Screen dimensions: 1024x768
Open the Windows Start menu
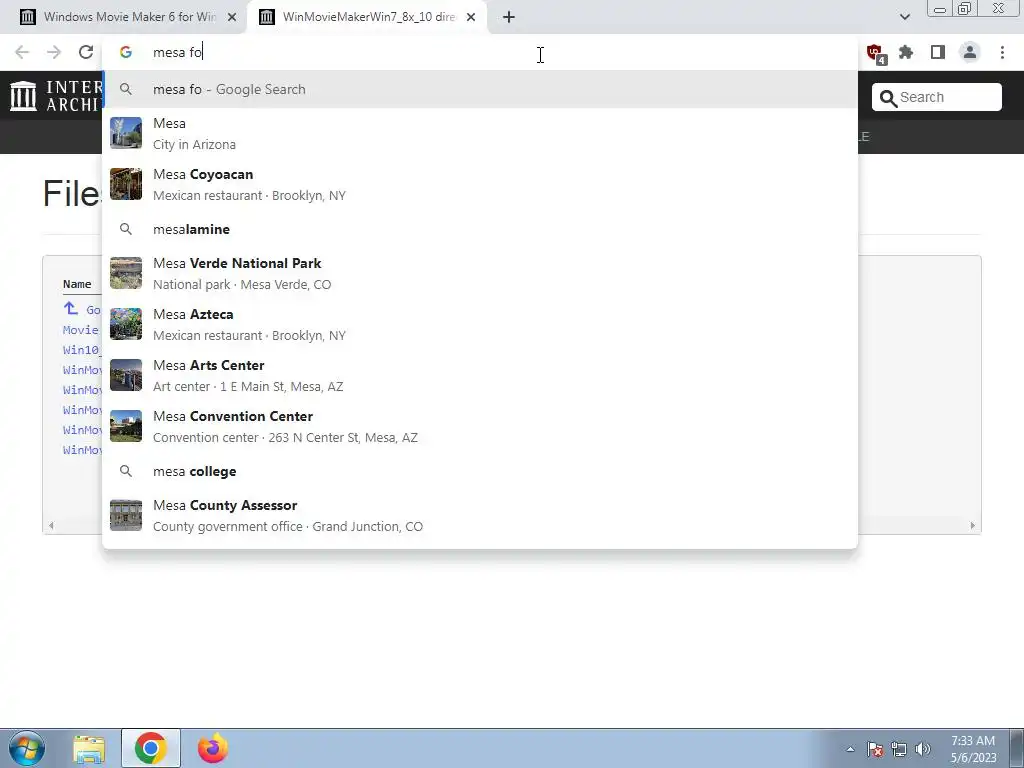[27, 748]
